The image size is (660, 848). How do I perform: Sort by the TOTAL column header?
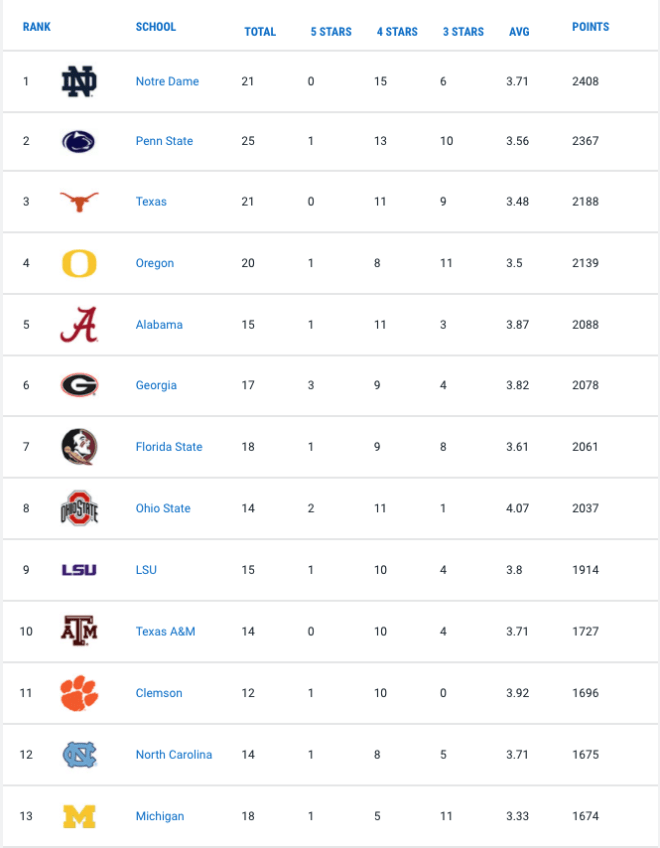point(260,31)
